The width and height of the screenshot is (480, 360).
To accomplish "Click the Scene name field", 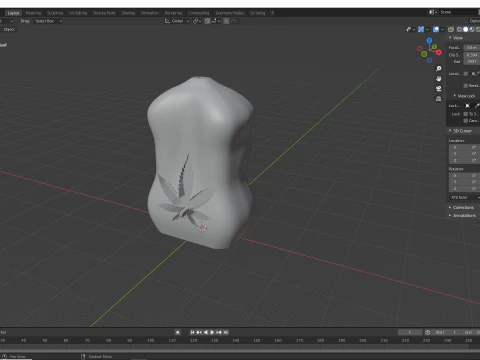I will click(458, 12).
